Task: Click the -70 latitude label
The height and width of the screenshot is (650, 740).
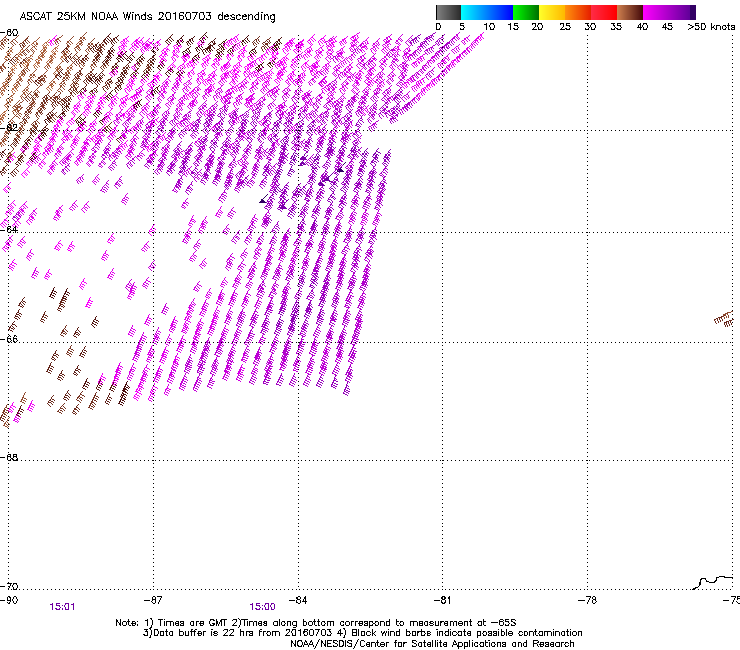Action: (x=9, y=586)
